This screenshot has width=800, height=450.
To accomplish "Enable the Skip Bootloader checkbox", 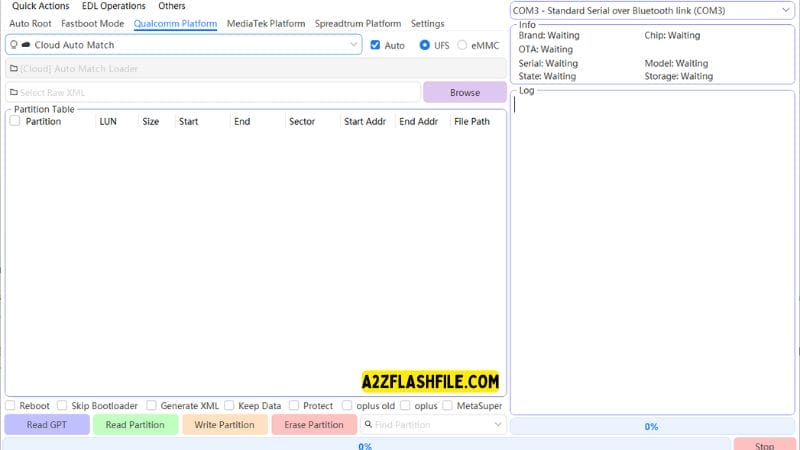I will [x=62, y=405].
